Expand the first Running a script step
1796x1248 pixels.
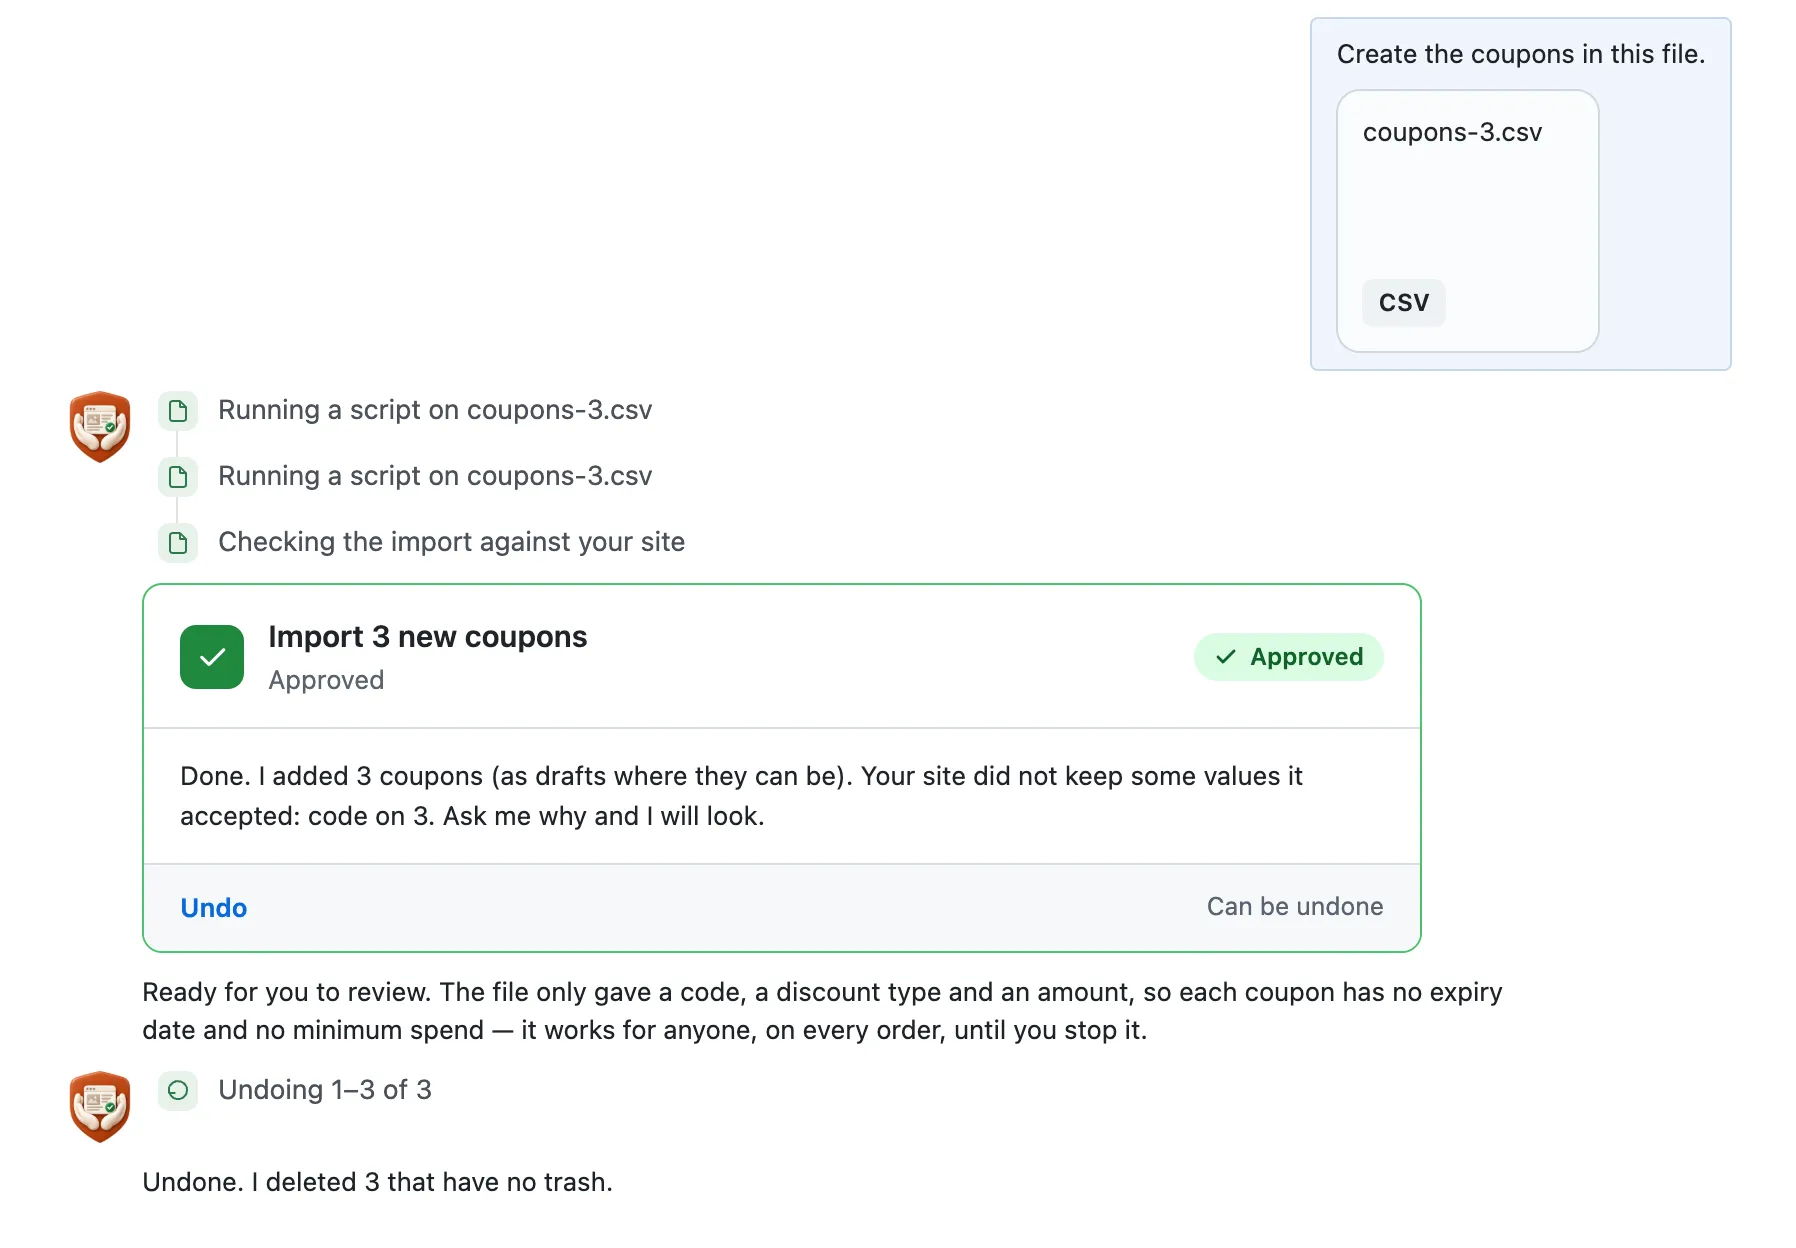(x=435, y=410)
